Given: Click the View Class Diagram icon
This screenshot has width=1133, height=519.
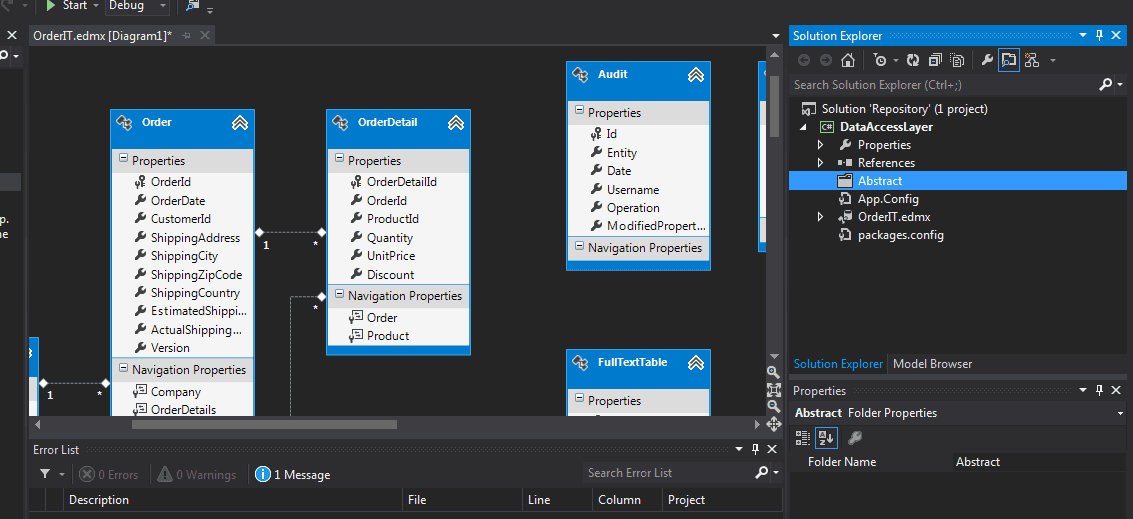Looking at the screenshot, I should [x=1032, y=61].
